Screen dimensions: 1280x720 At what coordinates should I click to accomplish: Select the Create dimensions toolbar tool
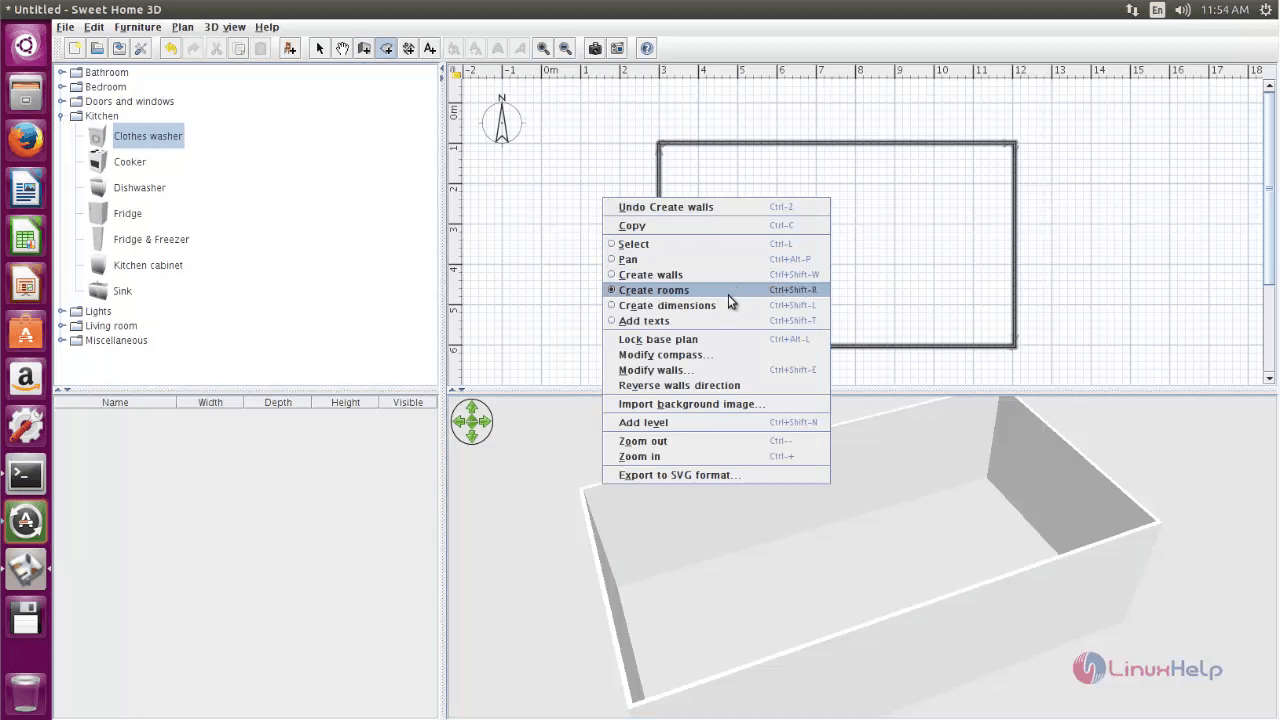coord(408,48)
